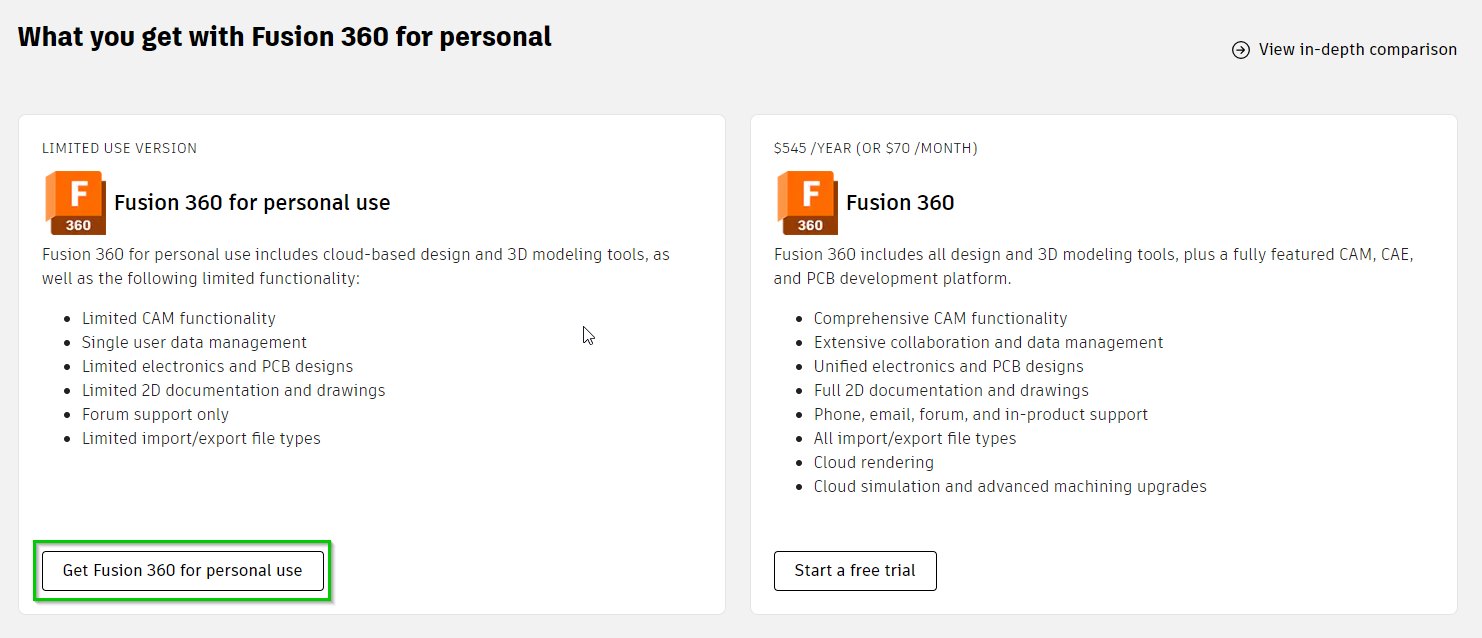Click the LIMITED USE VERSION label
This screenshot has width=1482, height=638.
(119, 148)
